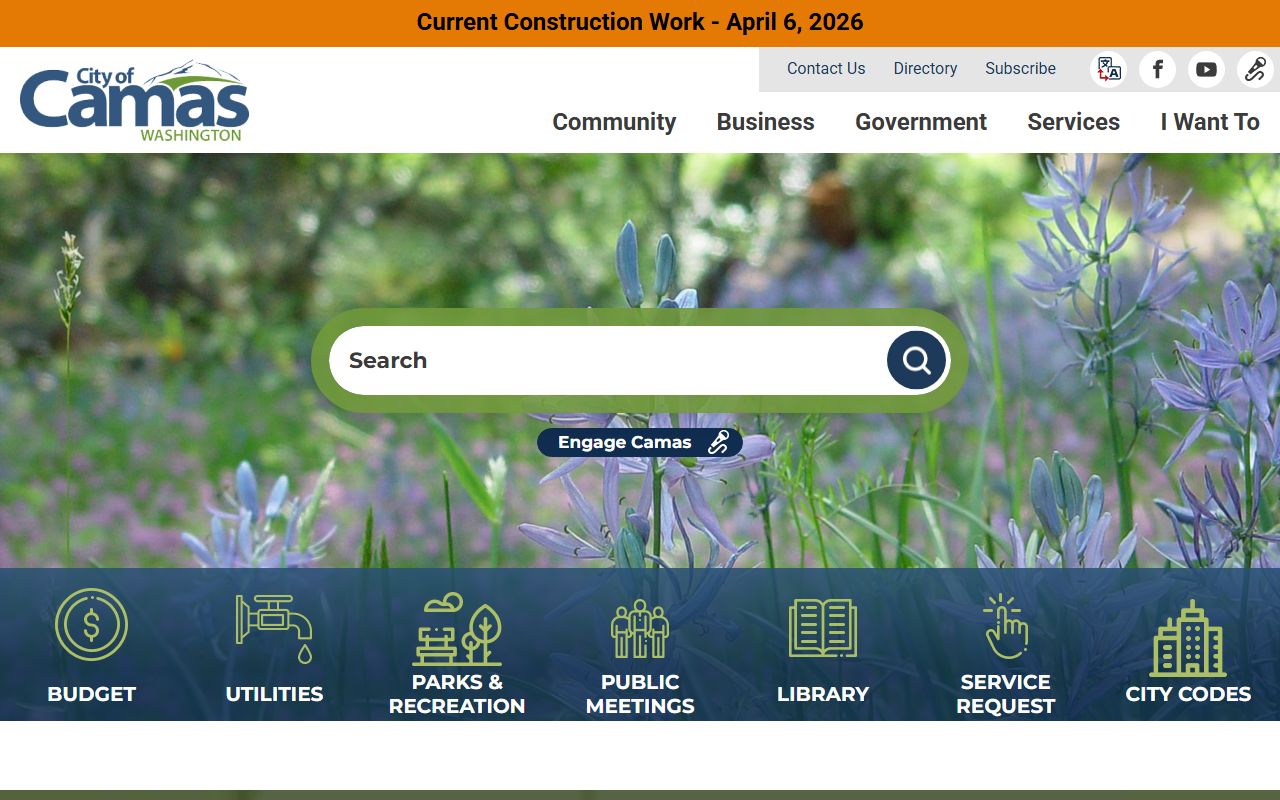Click the Utilities faucet icon

coord(274,628)
